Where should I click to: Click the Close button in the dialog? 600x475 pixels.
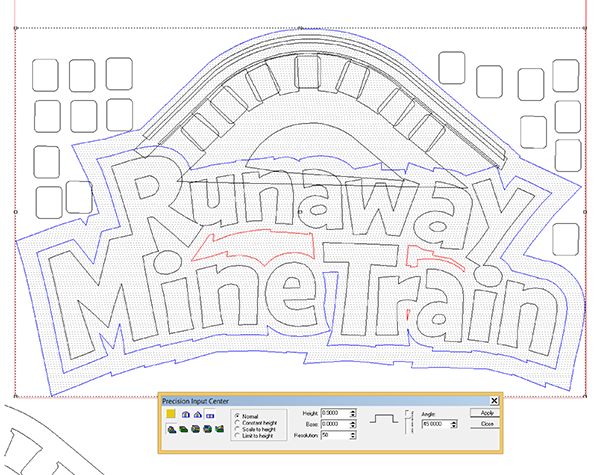click(x=485, y=424)
